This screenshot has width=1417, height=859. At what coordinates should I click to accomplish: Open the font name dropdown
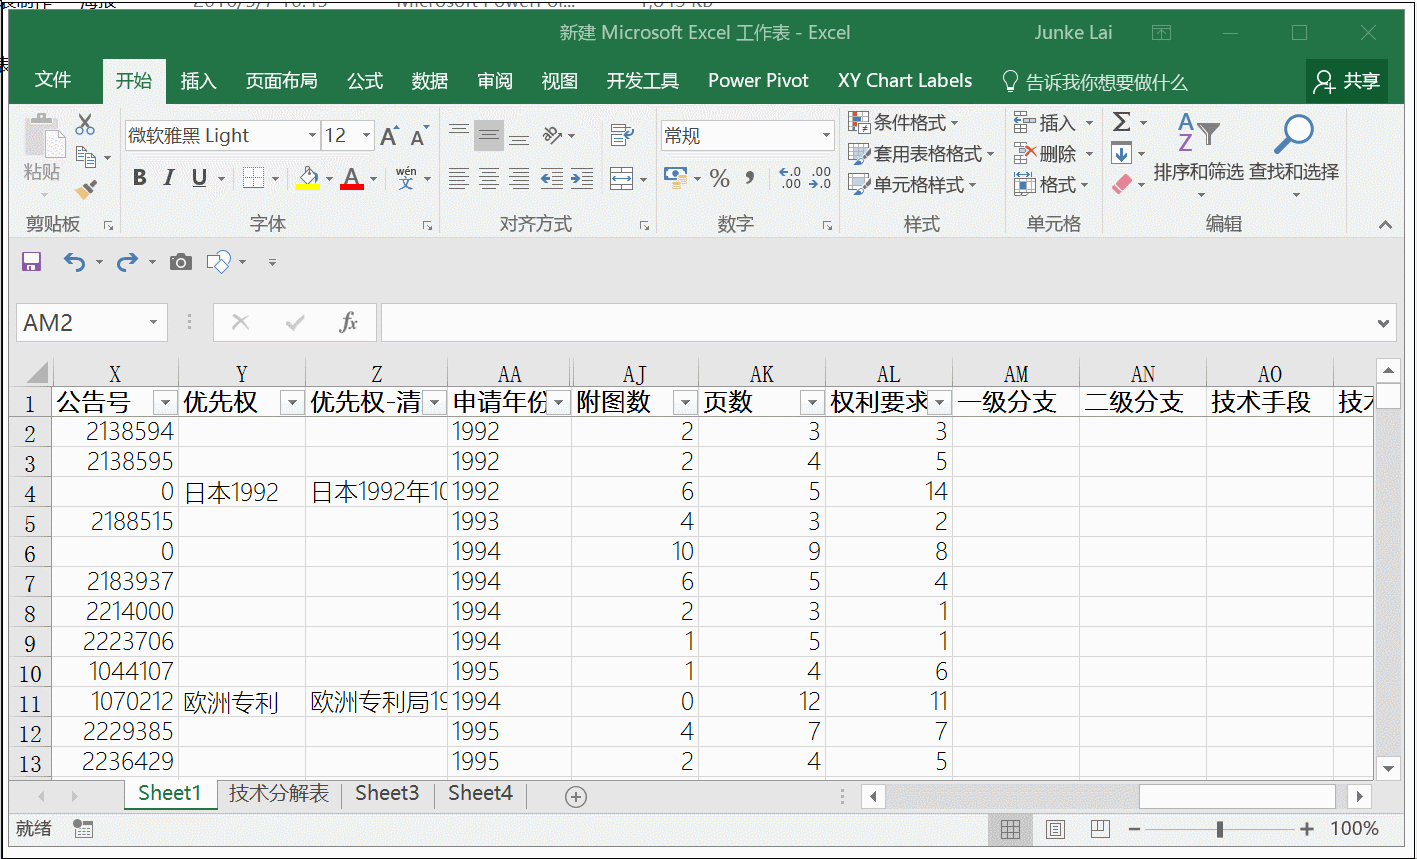(x=312, y=135)
